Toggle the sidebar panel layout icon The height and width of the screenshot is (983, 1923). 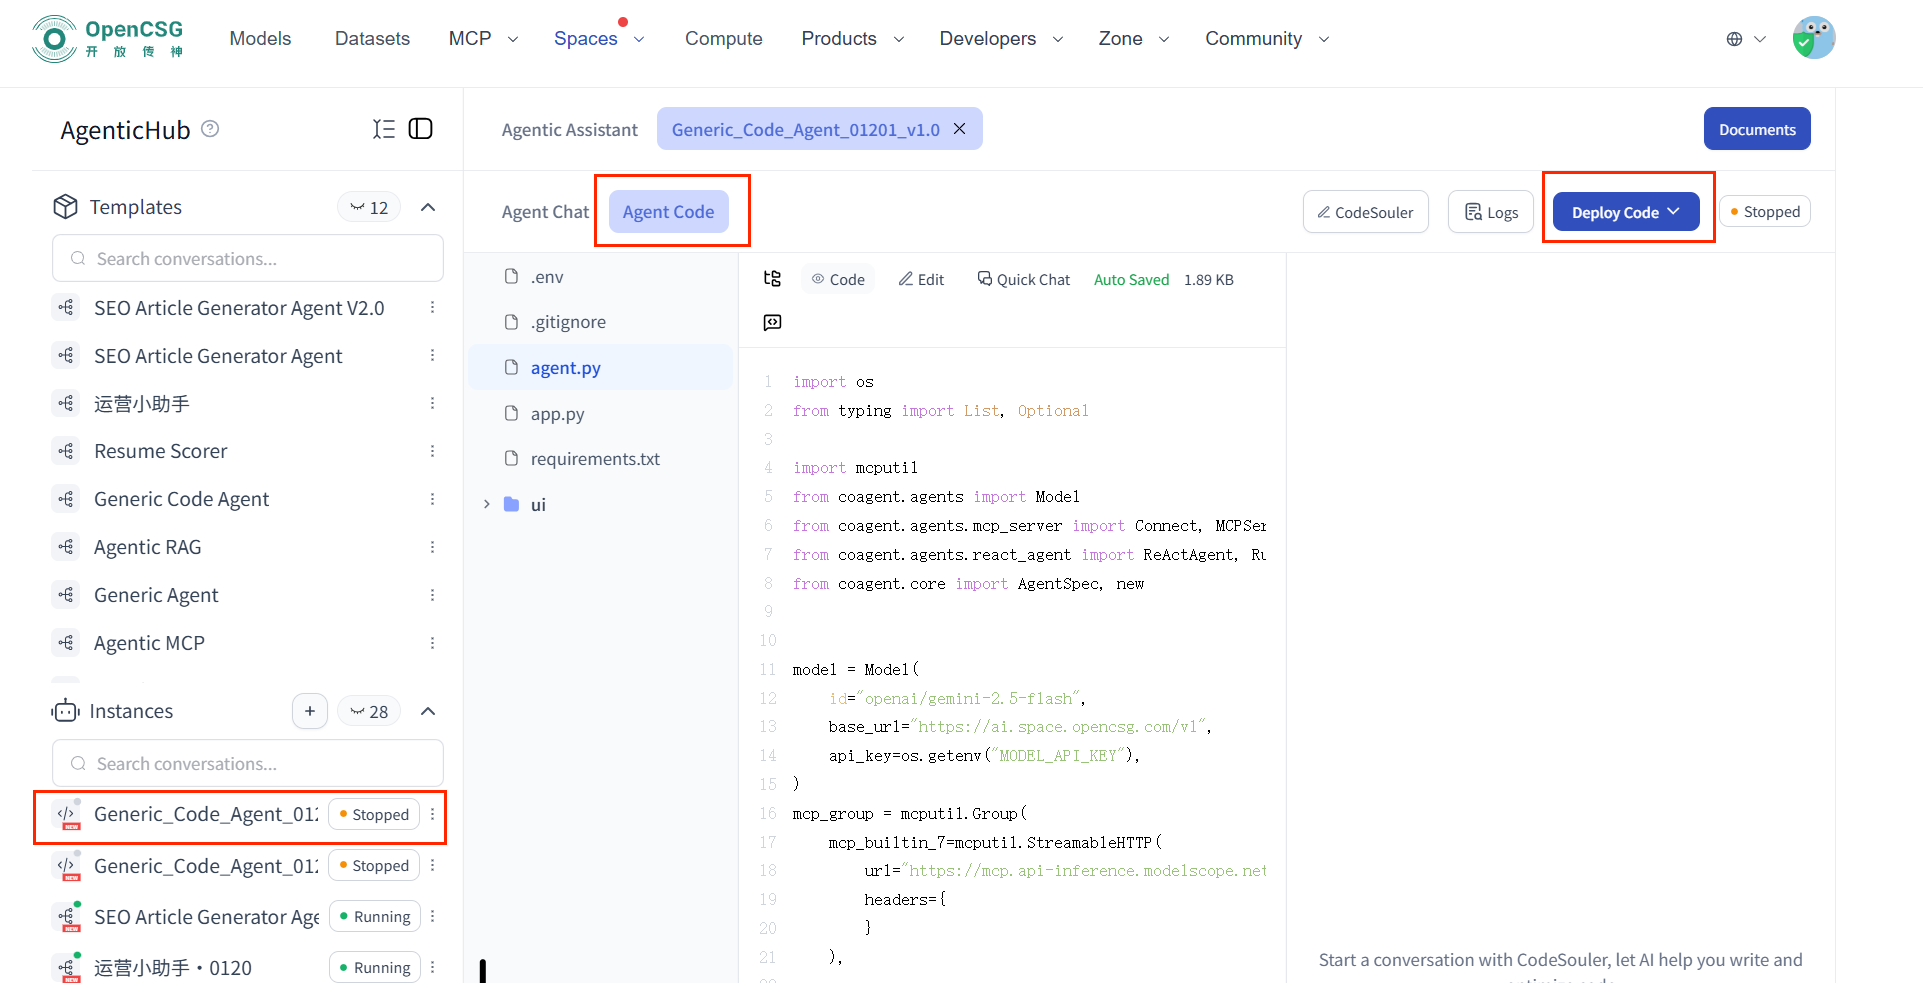click(421, 129)
